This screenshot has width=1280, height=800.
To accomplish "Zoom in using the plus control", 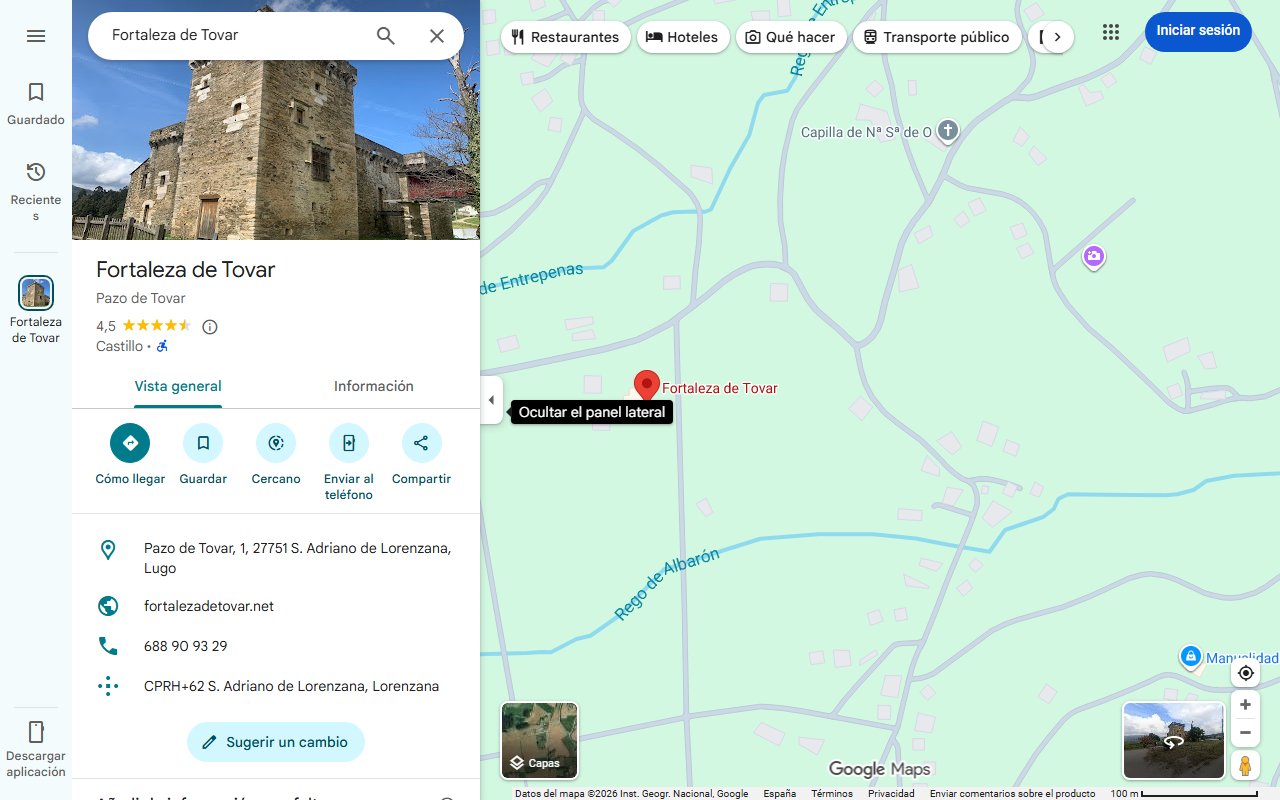I will click(1245, 704).
